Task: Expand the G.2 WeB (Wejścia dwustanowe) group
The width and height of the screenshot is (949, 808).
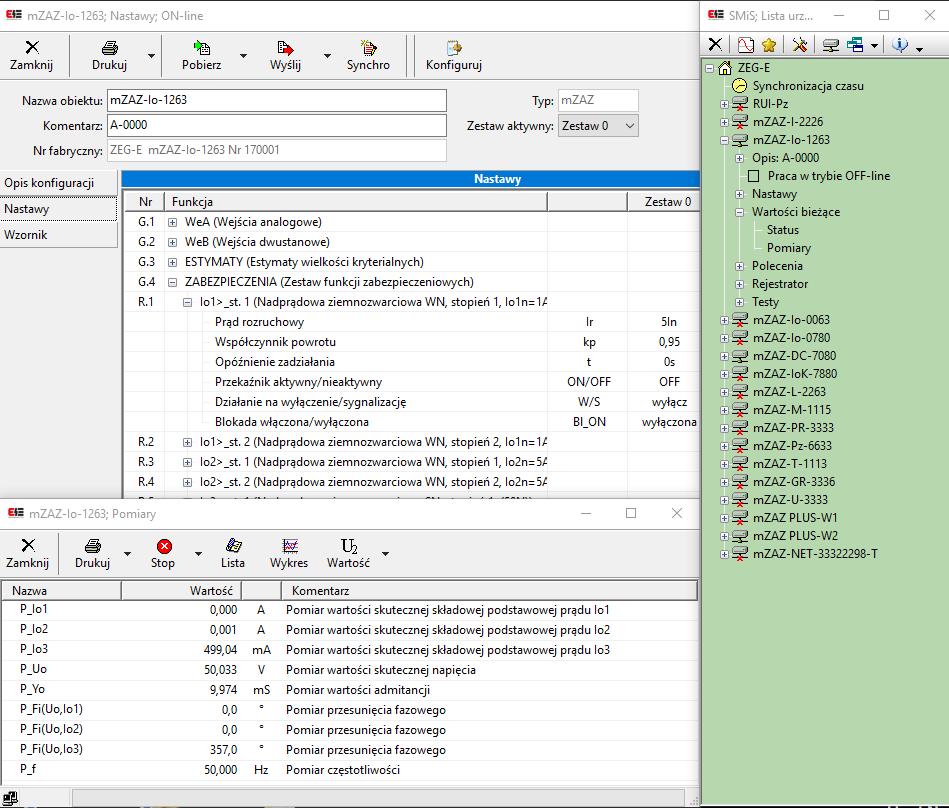Action: pyautogui.click(x=172, y=243)
